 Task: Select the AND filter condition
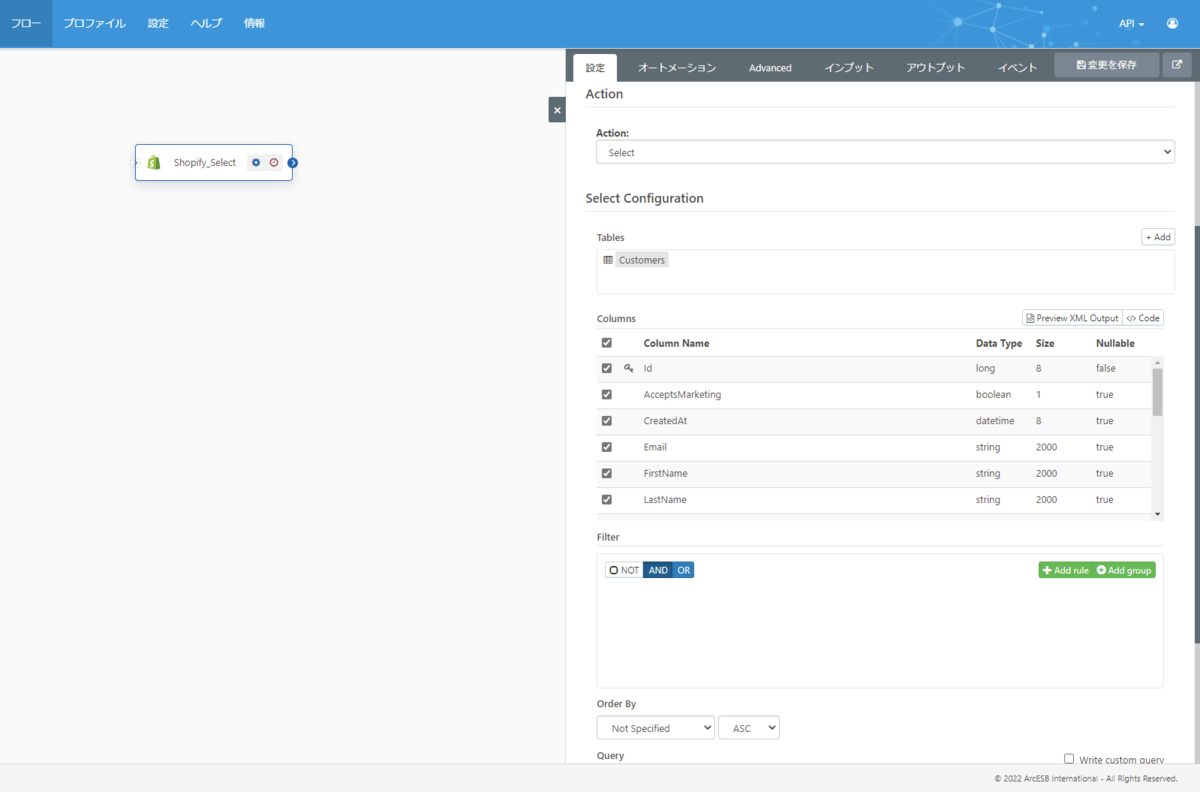[x=658, y=570]
